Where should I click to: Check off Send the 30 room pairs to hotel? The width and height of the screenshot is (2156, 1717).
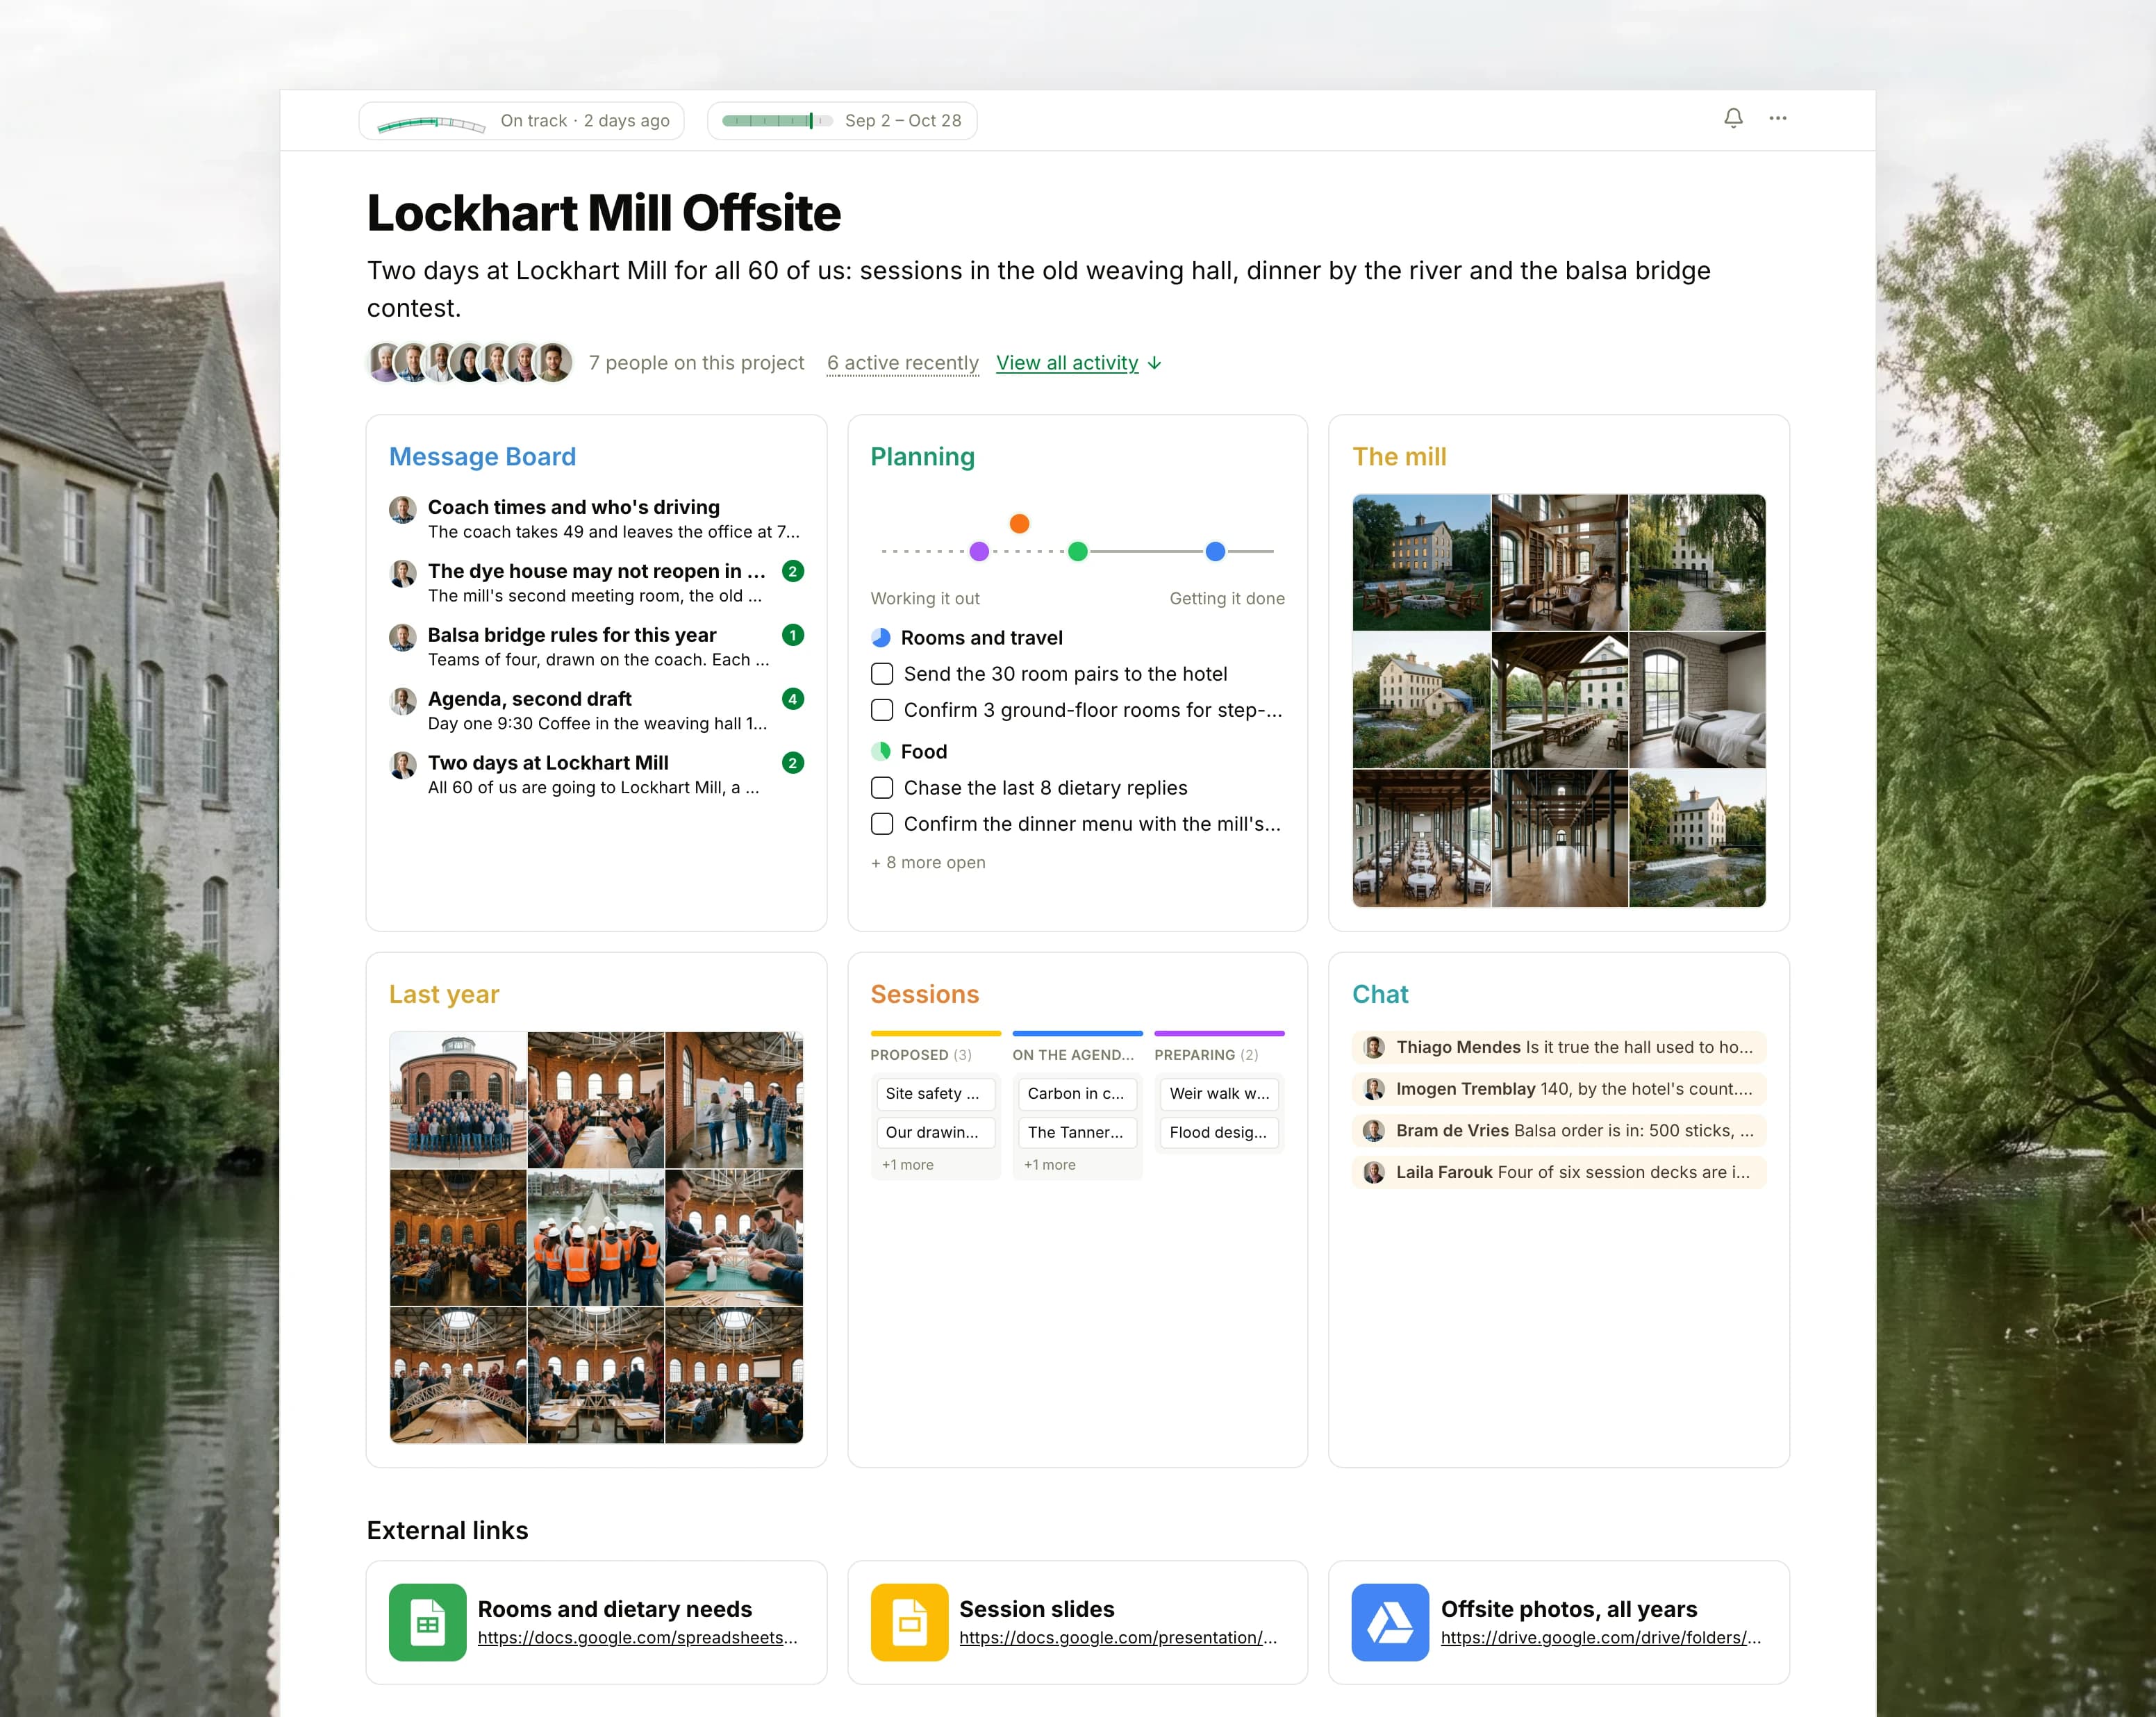click(x=882, y=674)
